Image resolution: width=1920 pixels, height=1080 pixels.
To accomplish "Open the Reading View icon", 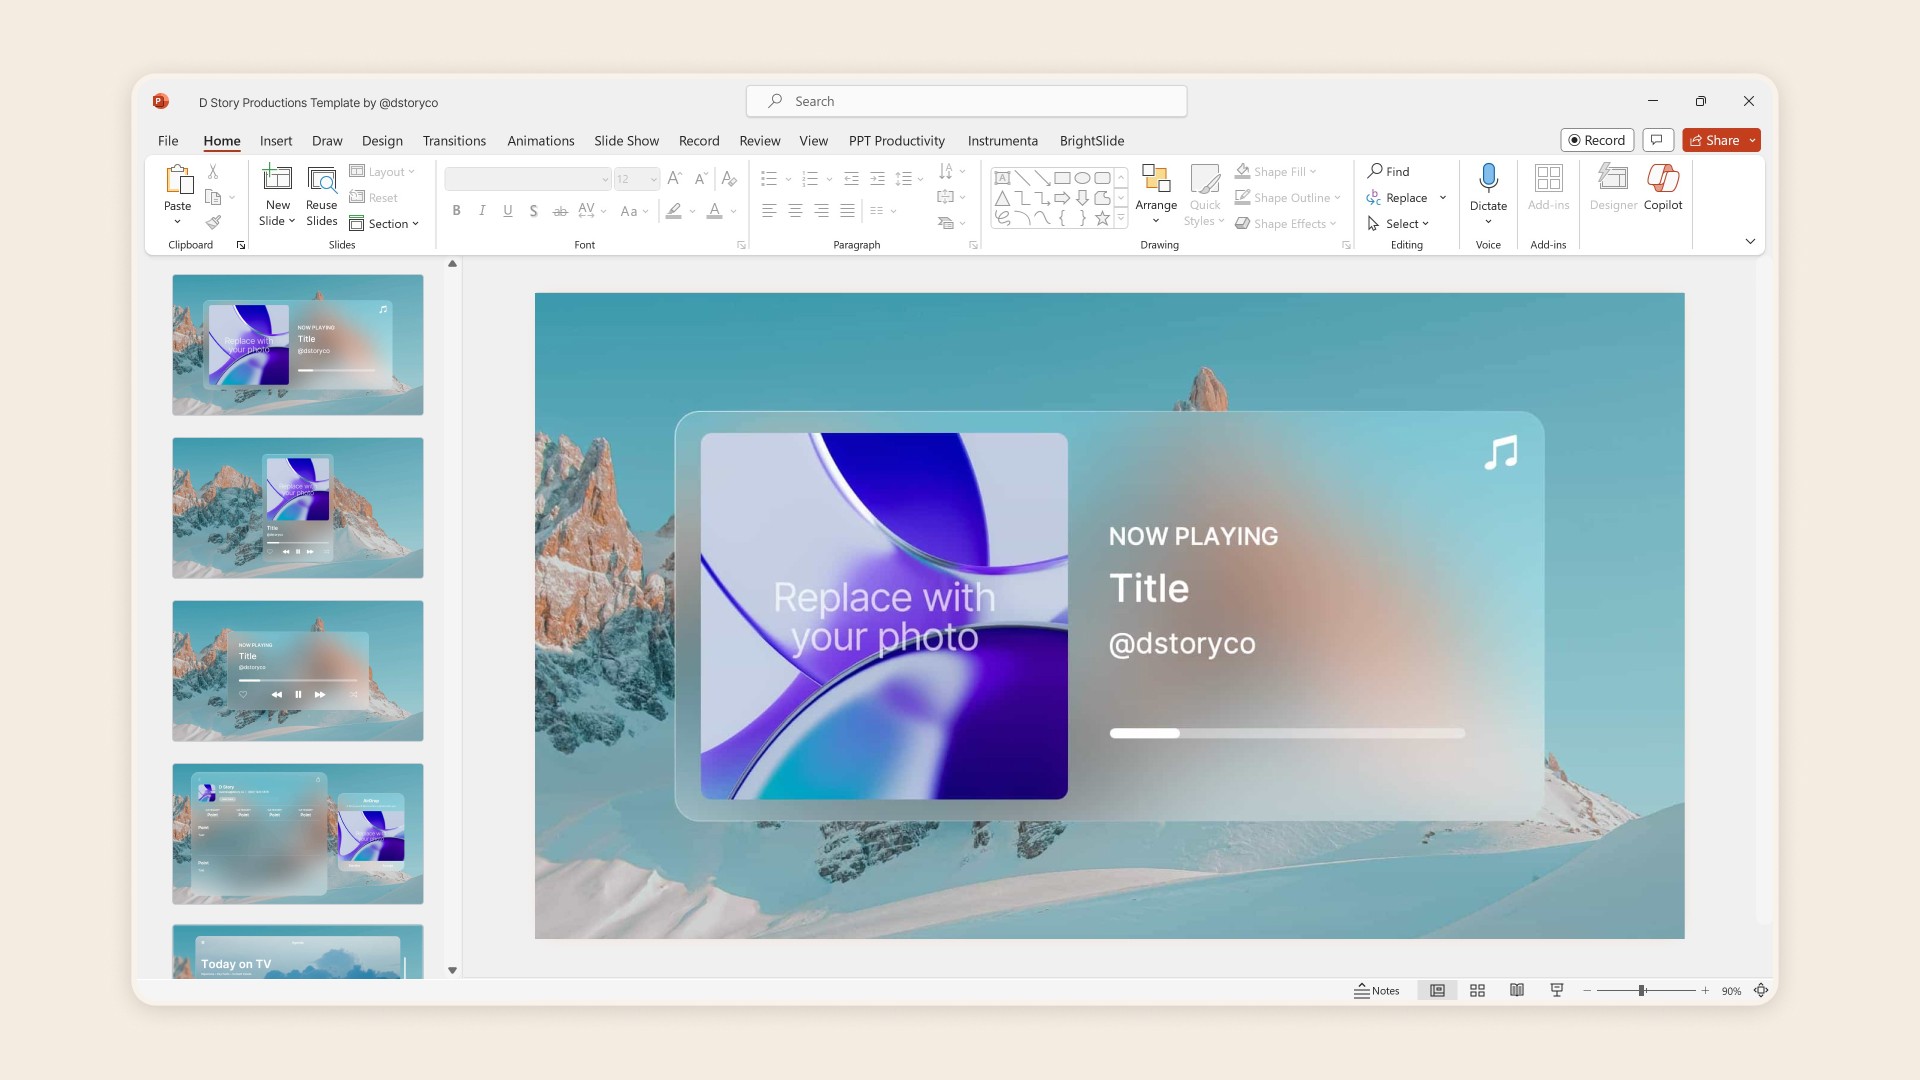I will click(x=1517, y=990).
